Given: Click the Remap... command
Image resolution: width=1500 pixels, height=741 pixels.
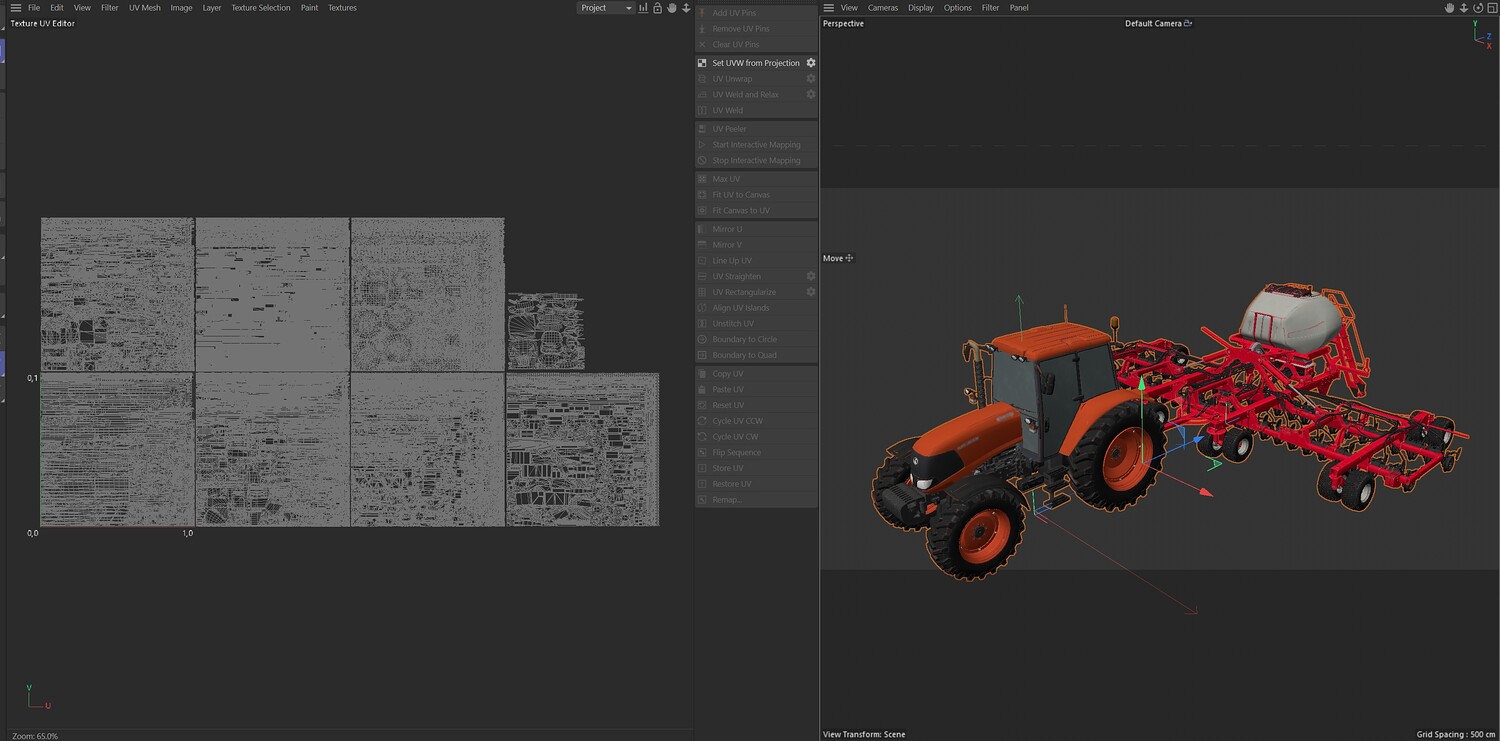Looking at the screenshot, I should [756, 500].
